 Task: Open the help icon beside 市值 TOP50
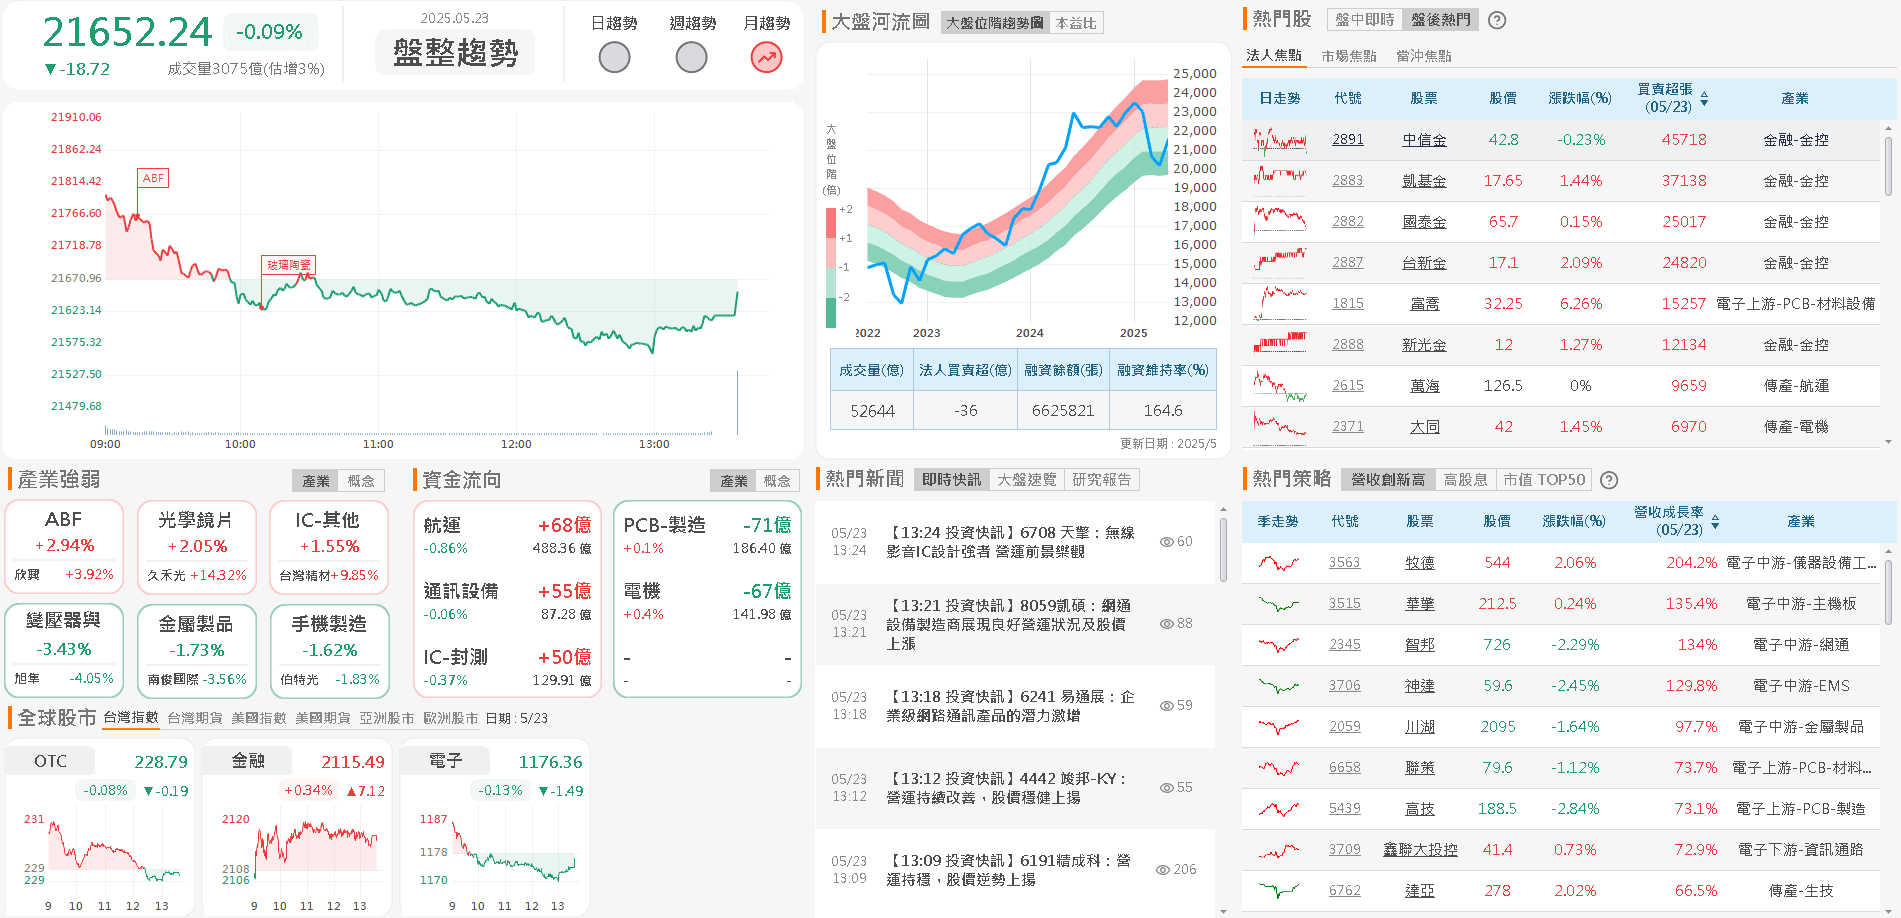pyautogui.click(x=1609, y=480)
